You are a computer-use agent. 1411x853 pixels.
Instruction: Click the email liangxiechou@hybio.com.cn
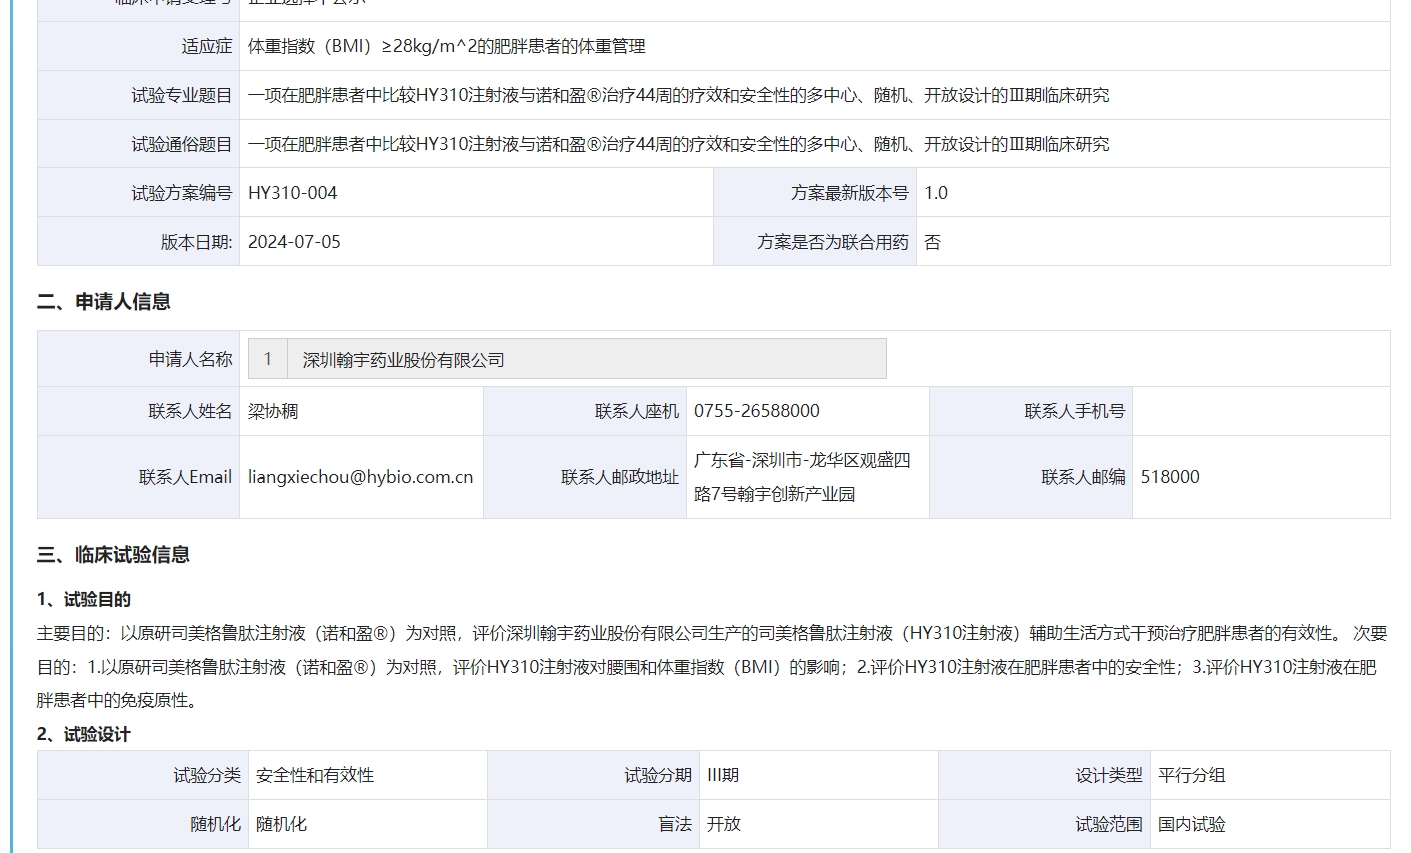[360, 477]
